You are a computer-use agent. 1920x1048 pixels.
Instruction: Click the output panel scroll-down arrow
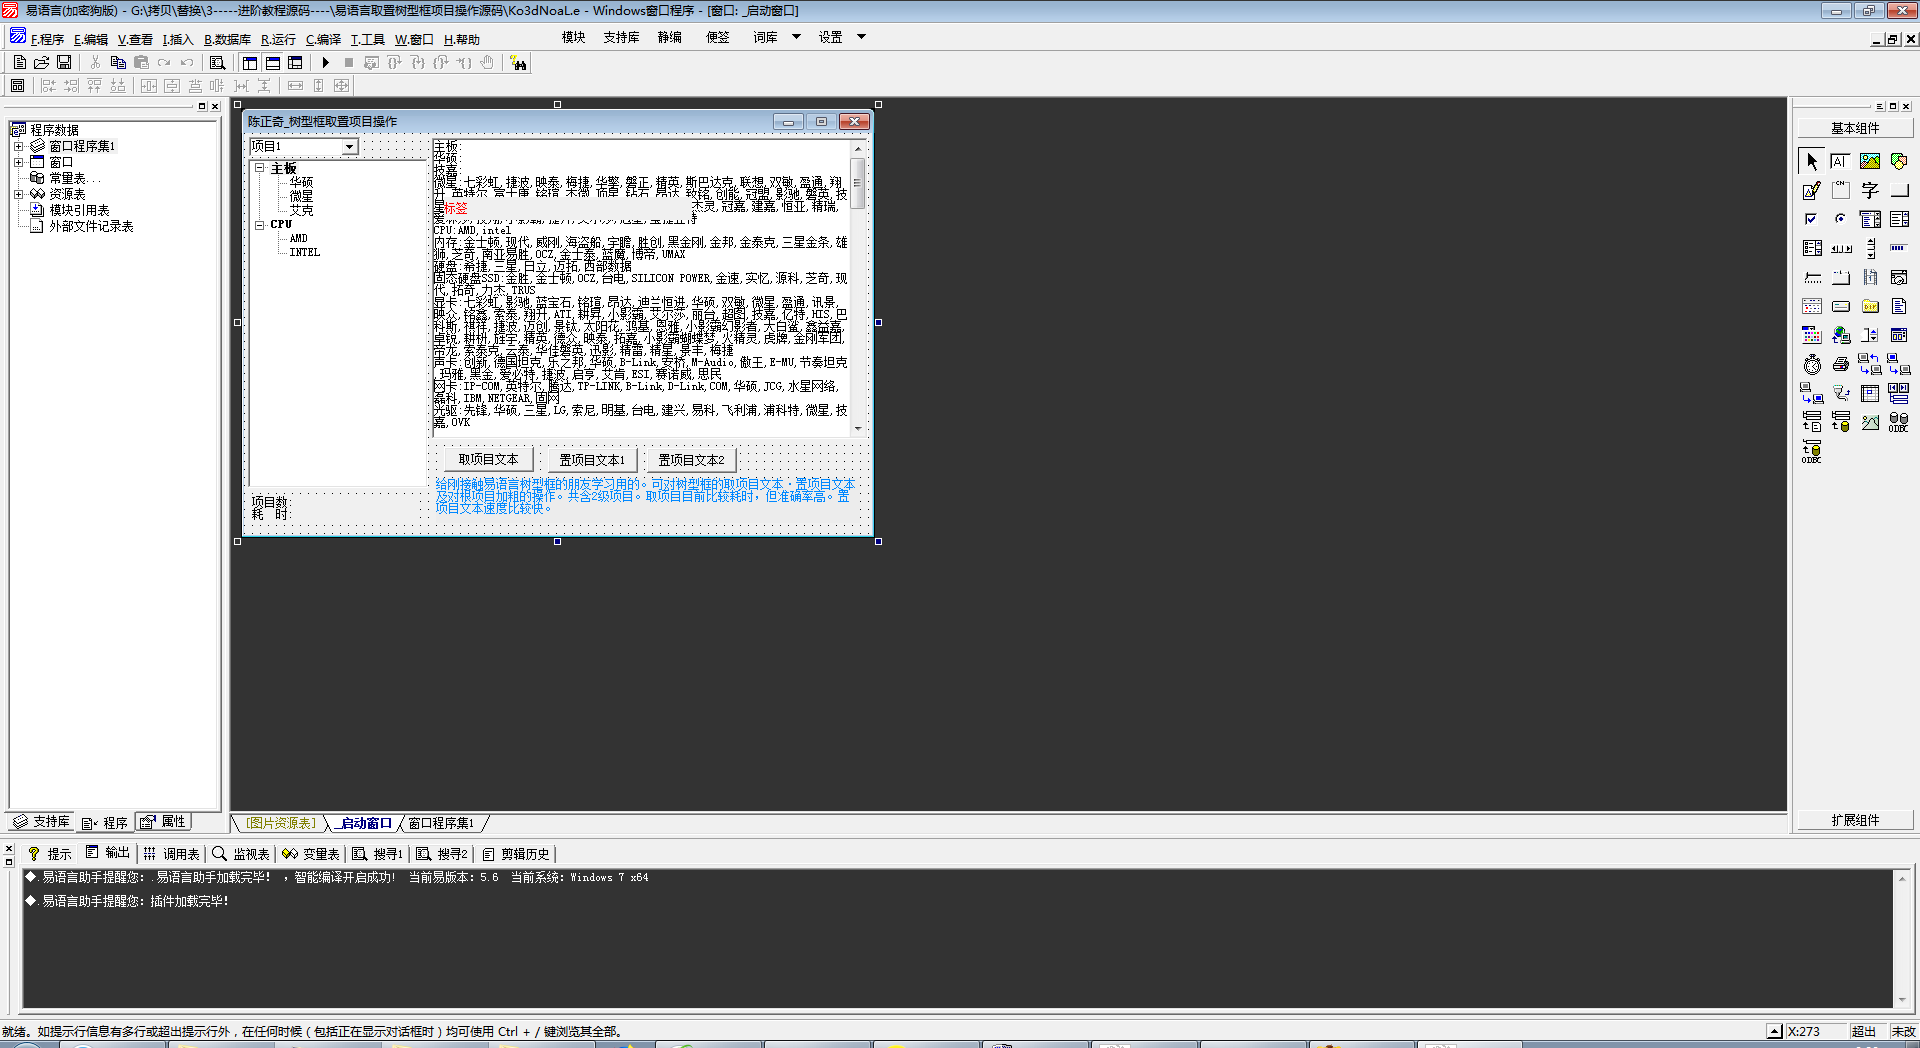click(x=1902, y=1000)
